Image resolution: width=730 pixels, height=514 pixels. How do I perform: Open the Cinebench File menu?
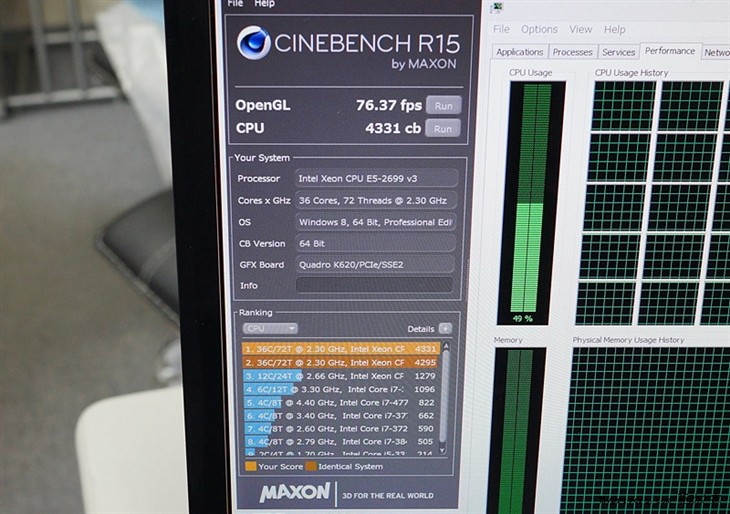(235, 3)
